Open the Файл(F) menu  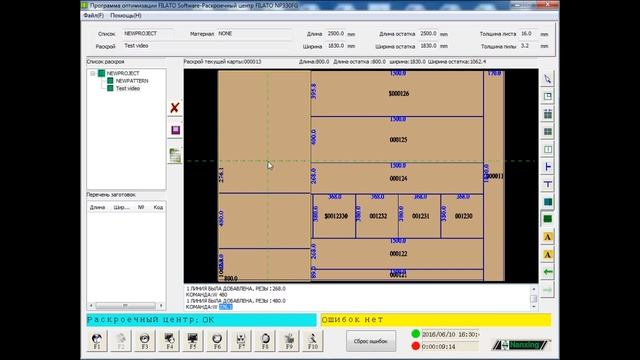tap(93, 16)
